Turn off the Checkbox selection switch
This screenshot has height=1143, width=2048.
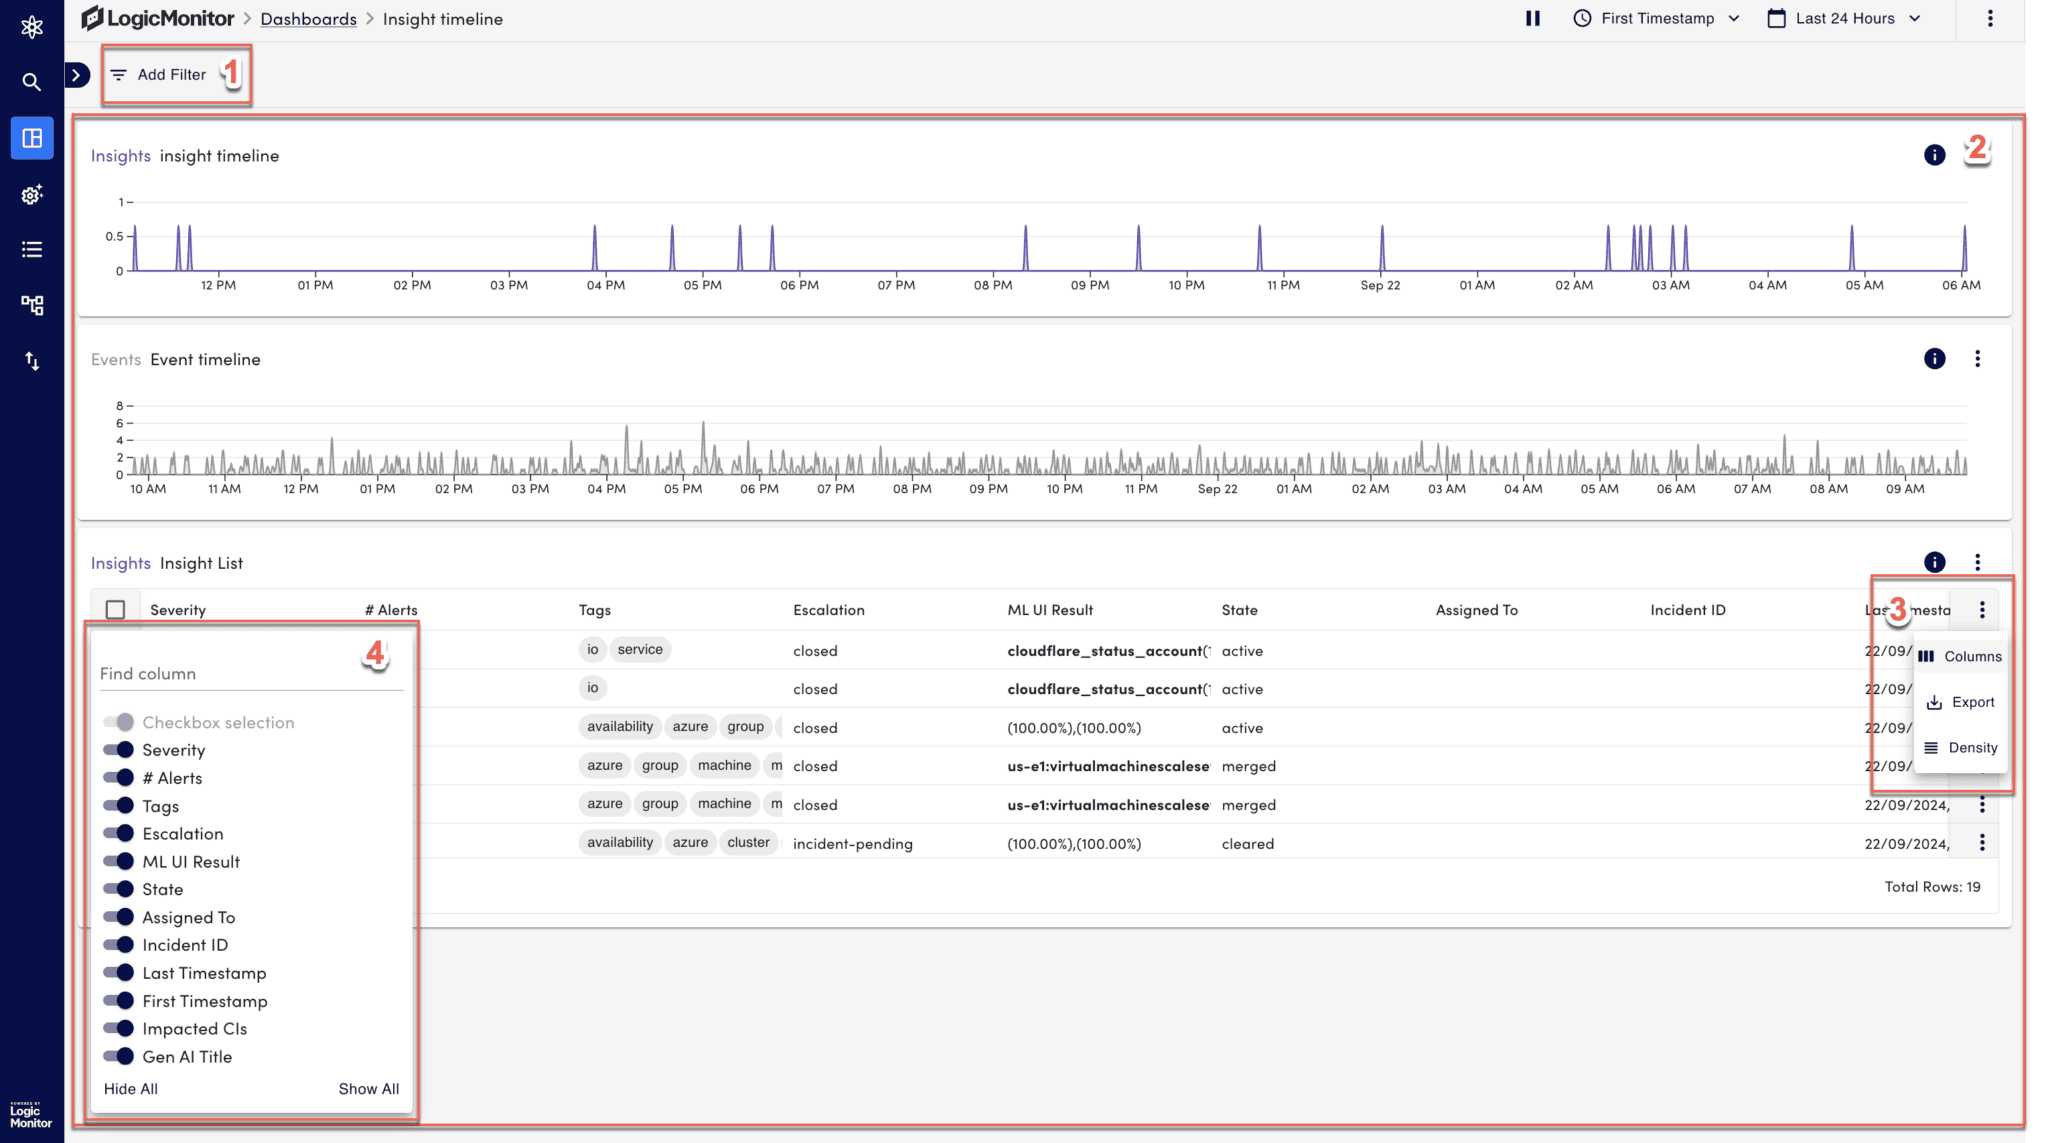[117, 721]
